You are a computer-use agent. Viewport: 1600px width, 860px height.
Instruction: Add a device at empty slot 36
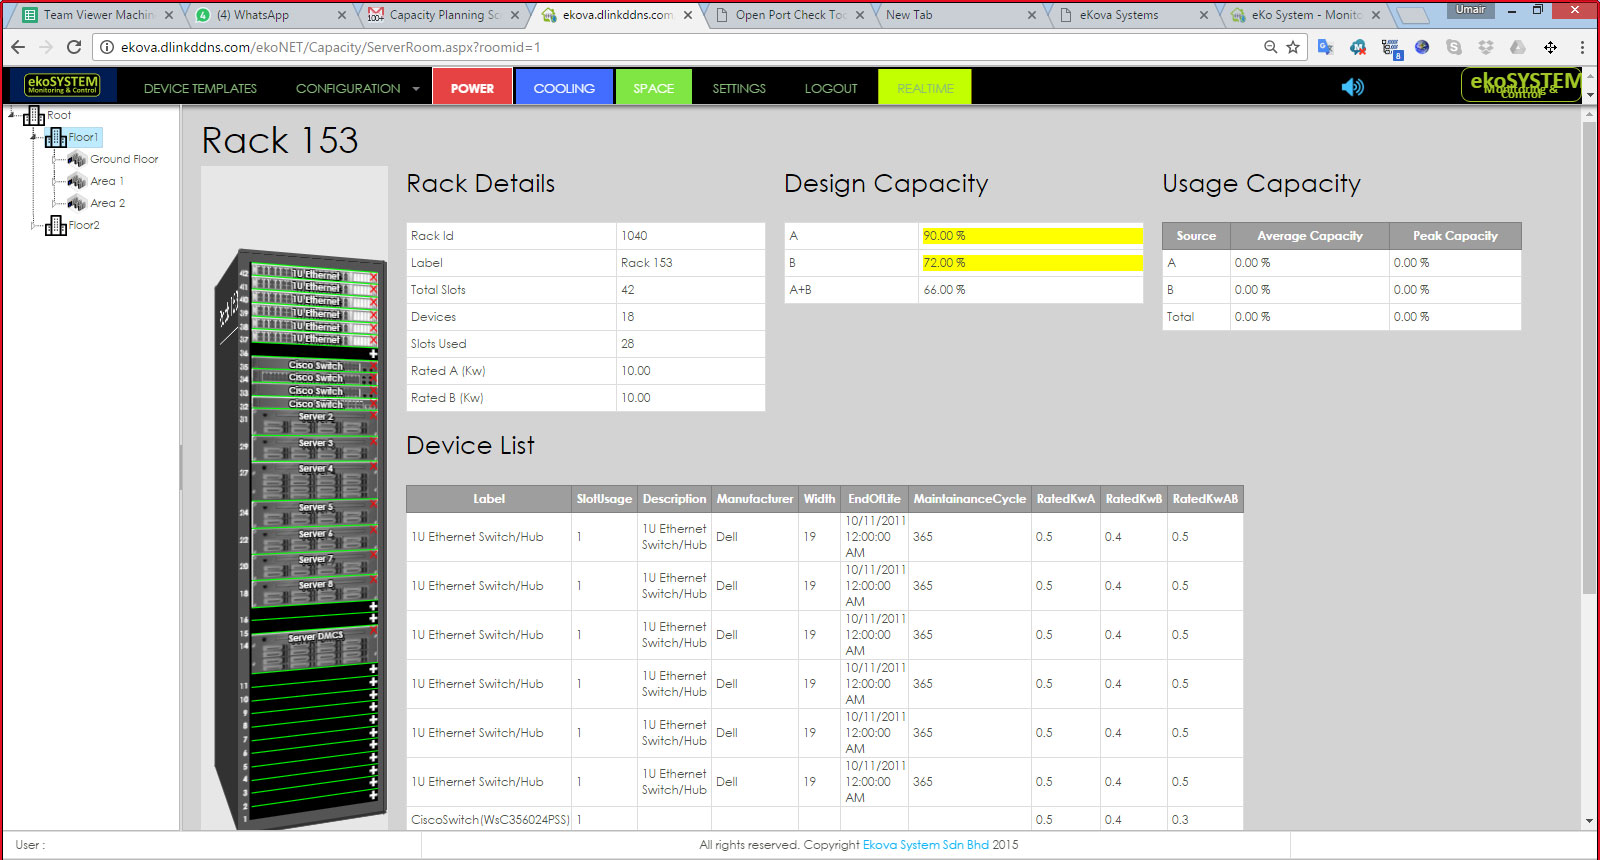(x=373, y=354)
